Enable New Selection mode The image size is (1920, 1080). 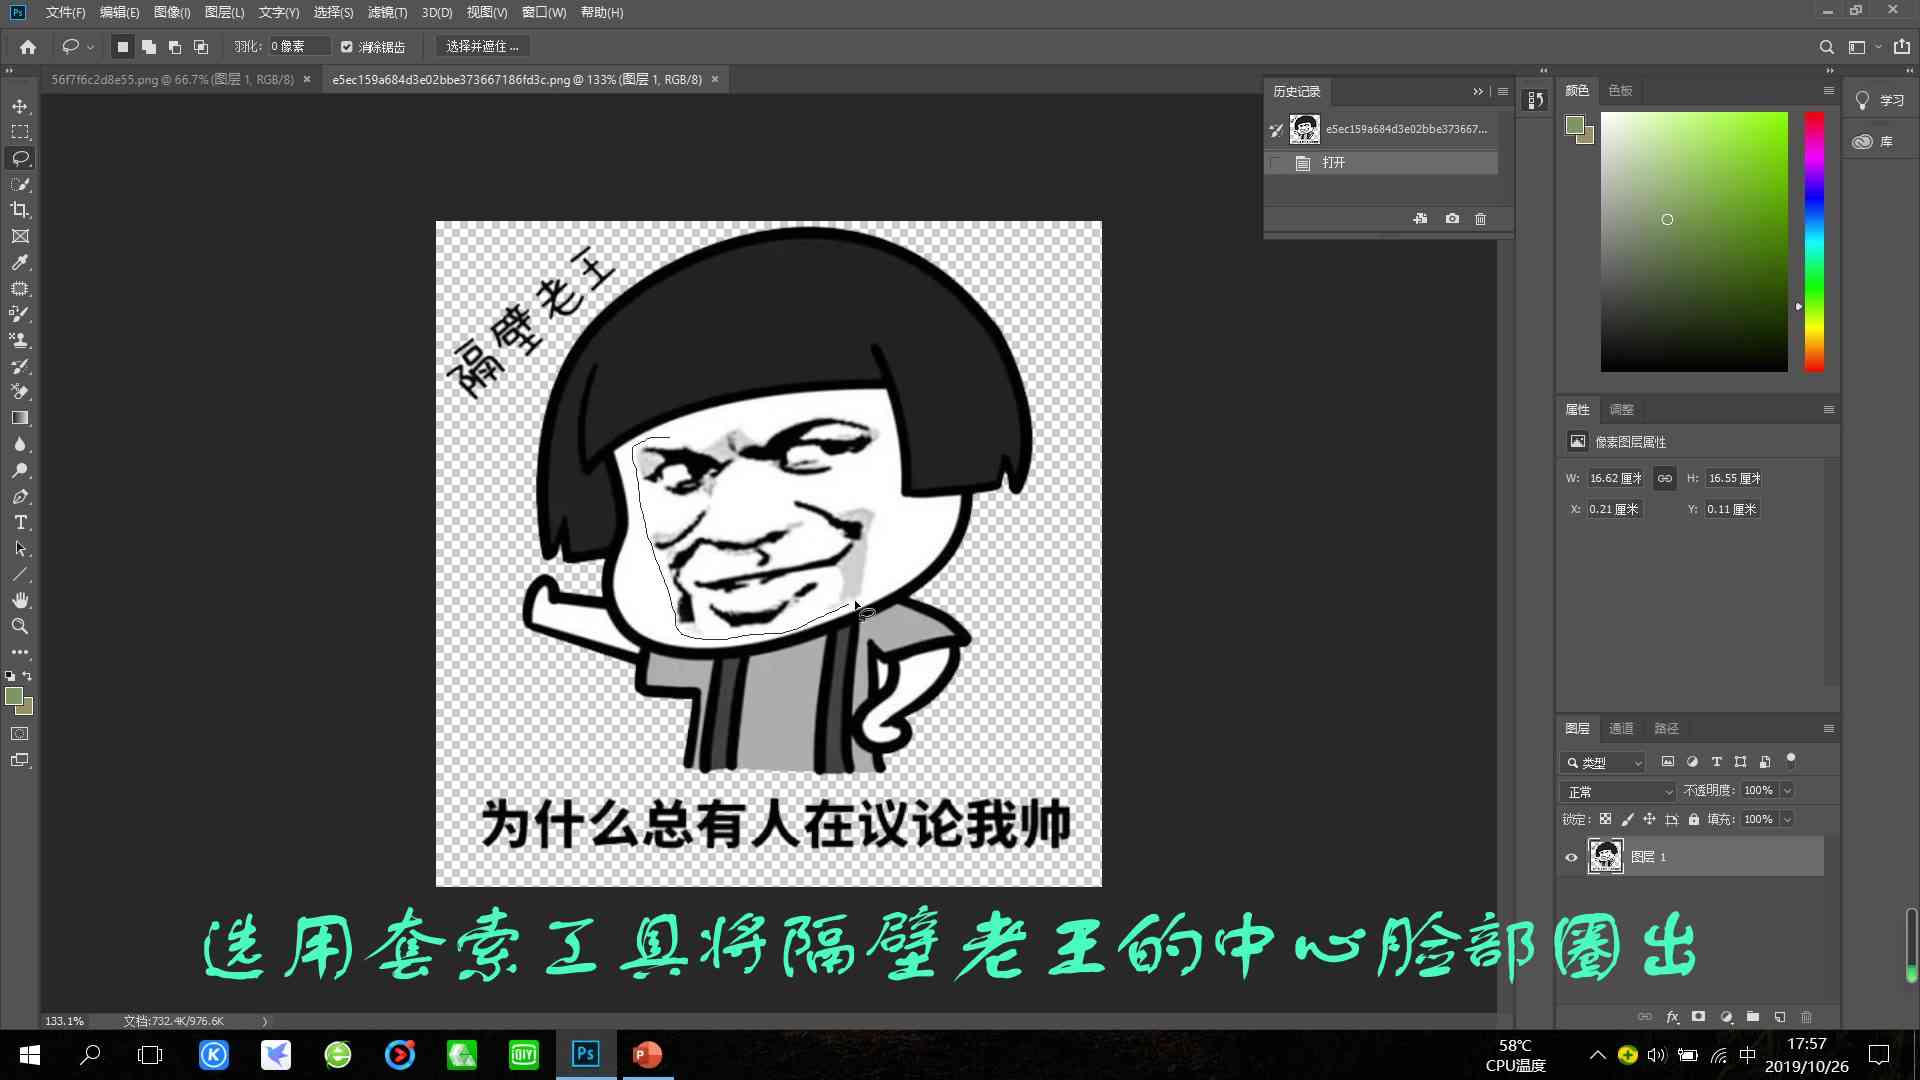pos(123,47)
